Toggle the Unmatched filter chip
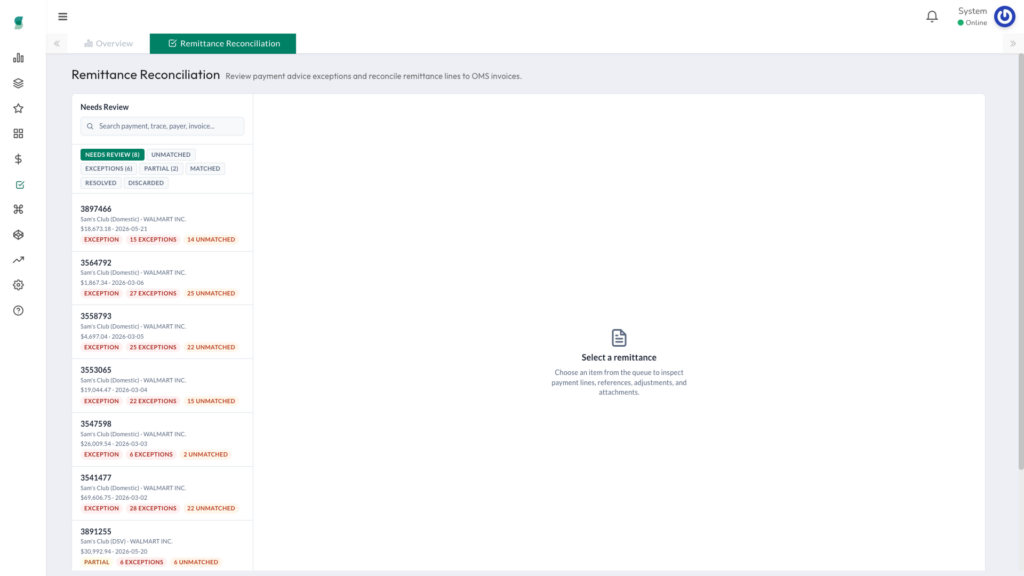This screenshot has width=1024, height=576. pos(171,155)
